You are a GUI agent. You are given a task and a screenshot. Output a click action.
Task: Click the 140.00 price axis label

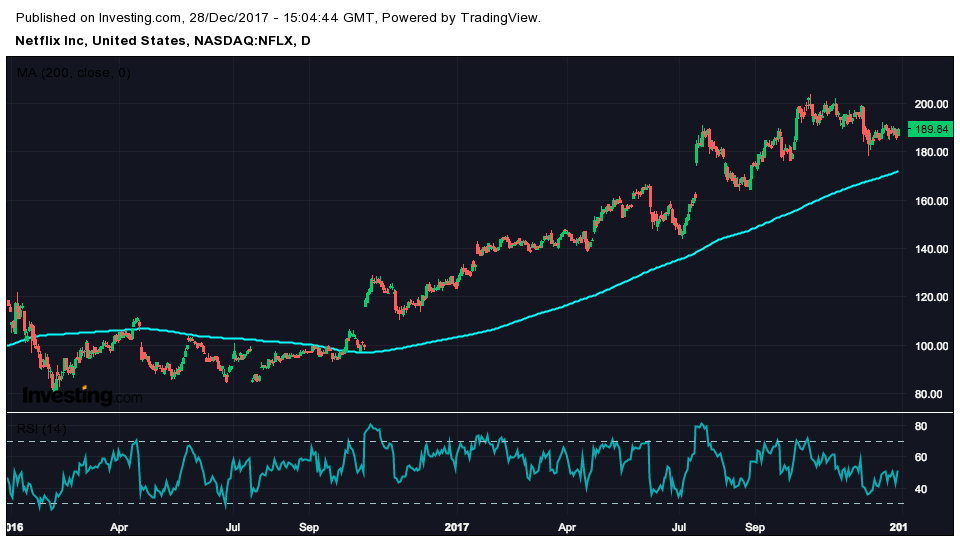click(931, 249)
